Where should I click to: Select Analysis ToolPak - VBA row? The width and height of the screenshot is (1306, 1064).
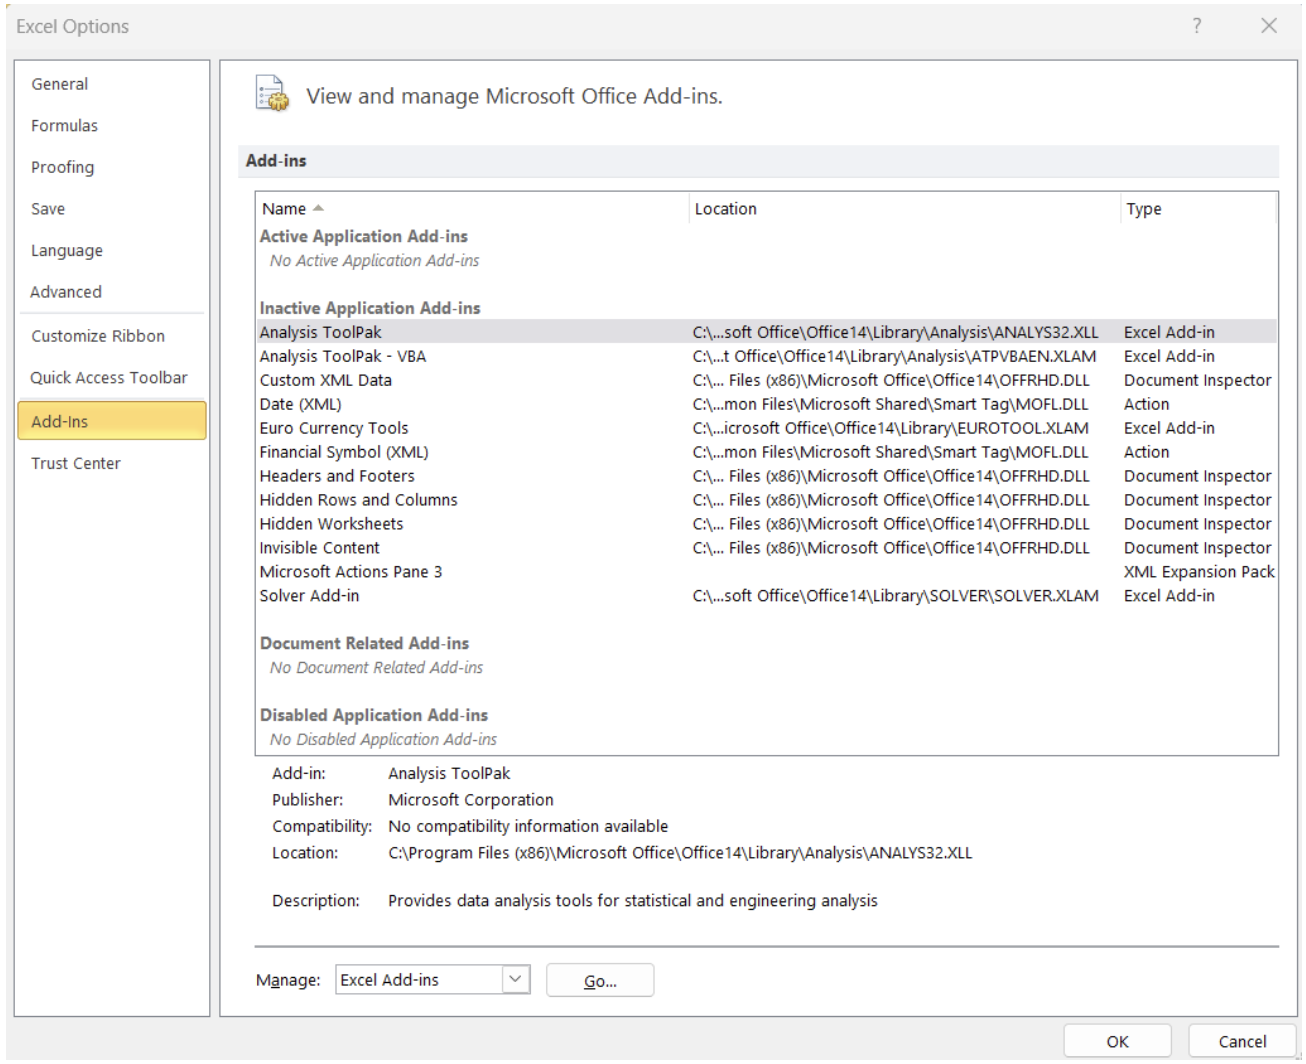767,356
